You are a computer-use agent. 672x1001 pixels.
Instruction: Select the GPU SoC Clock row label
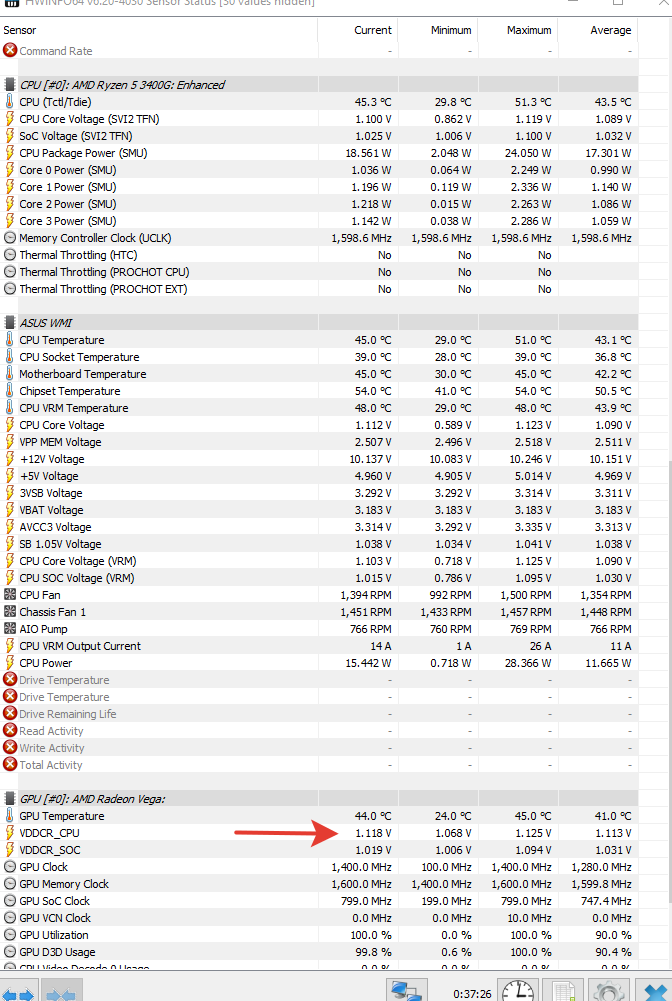point(55,901)
